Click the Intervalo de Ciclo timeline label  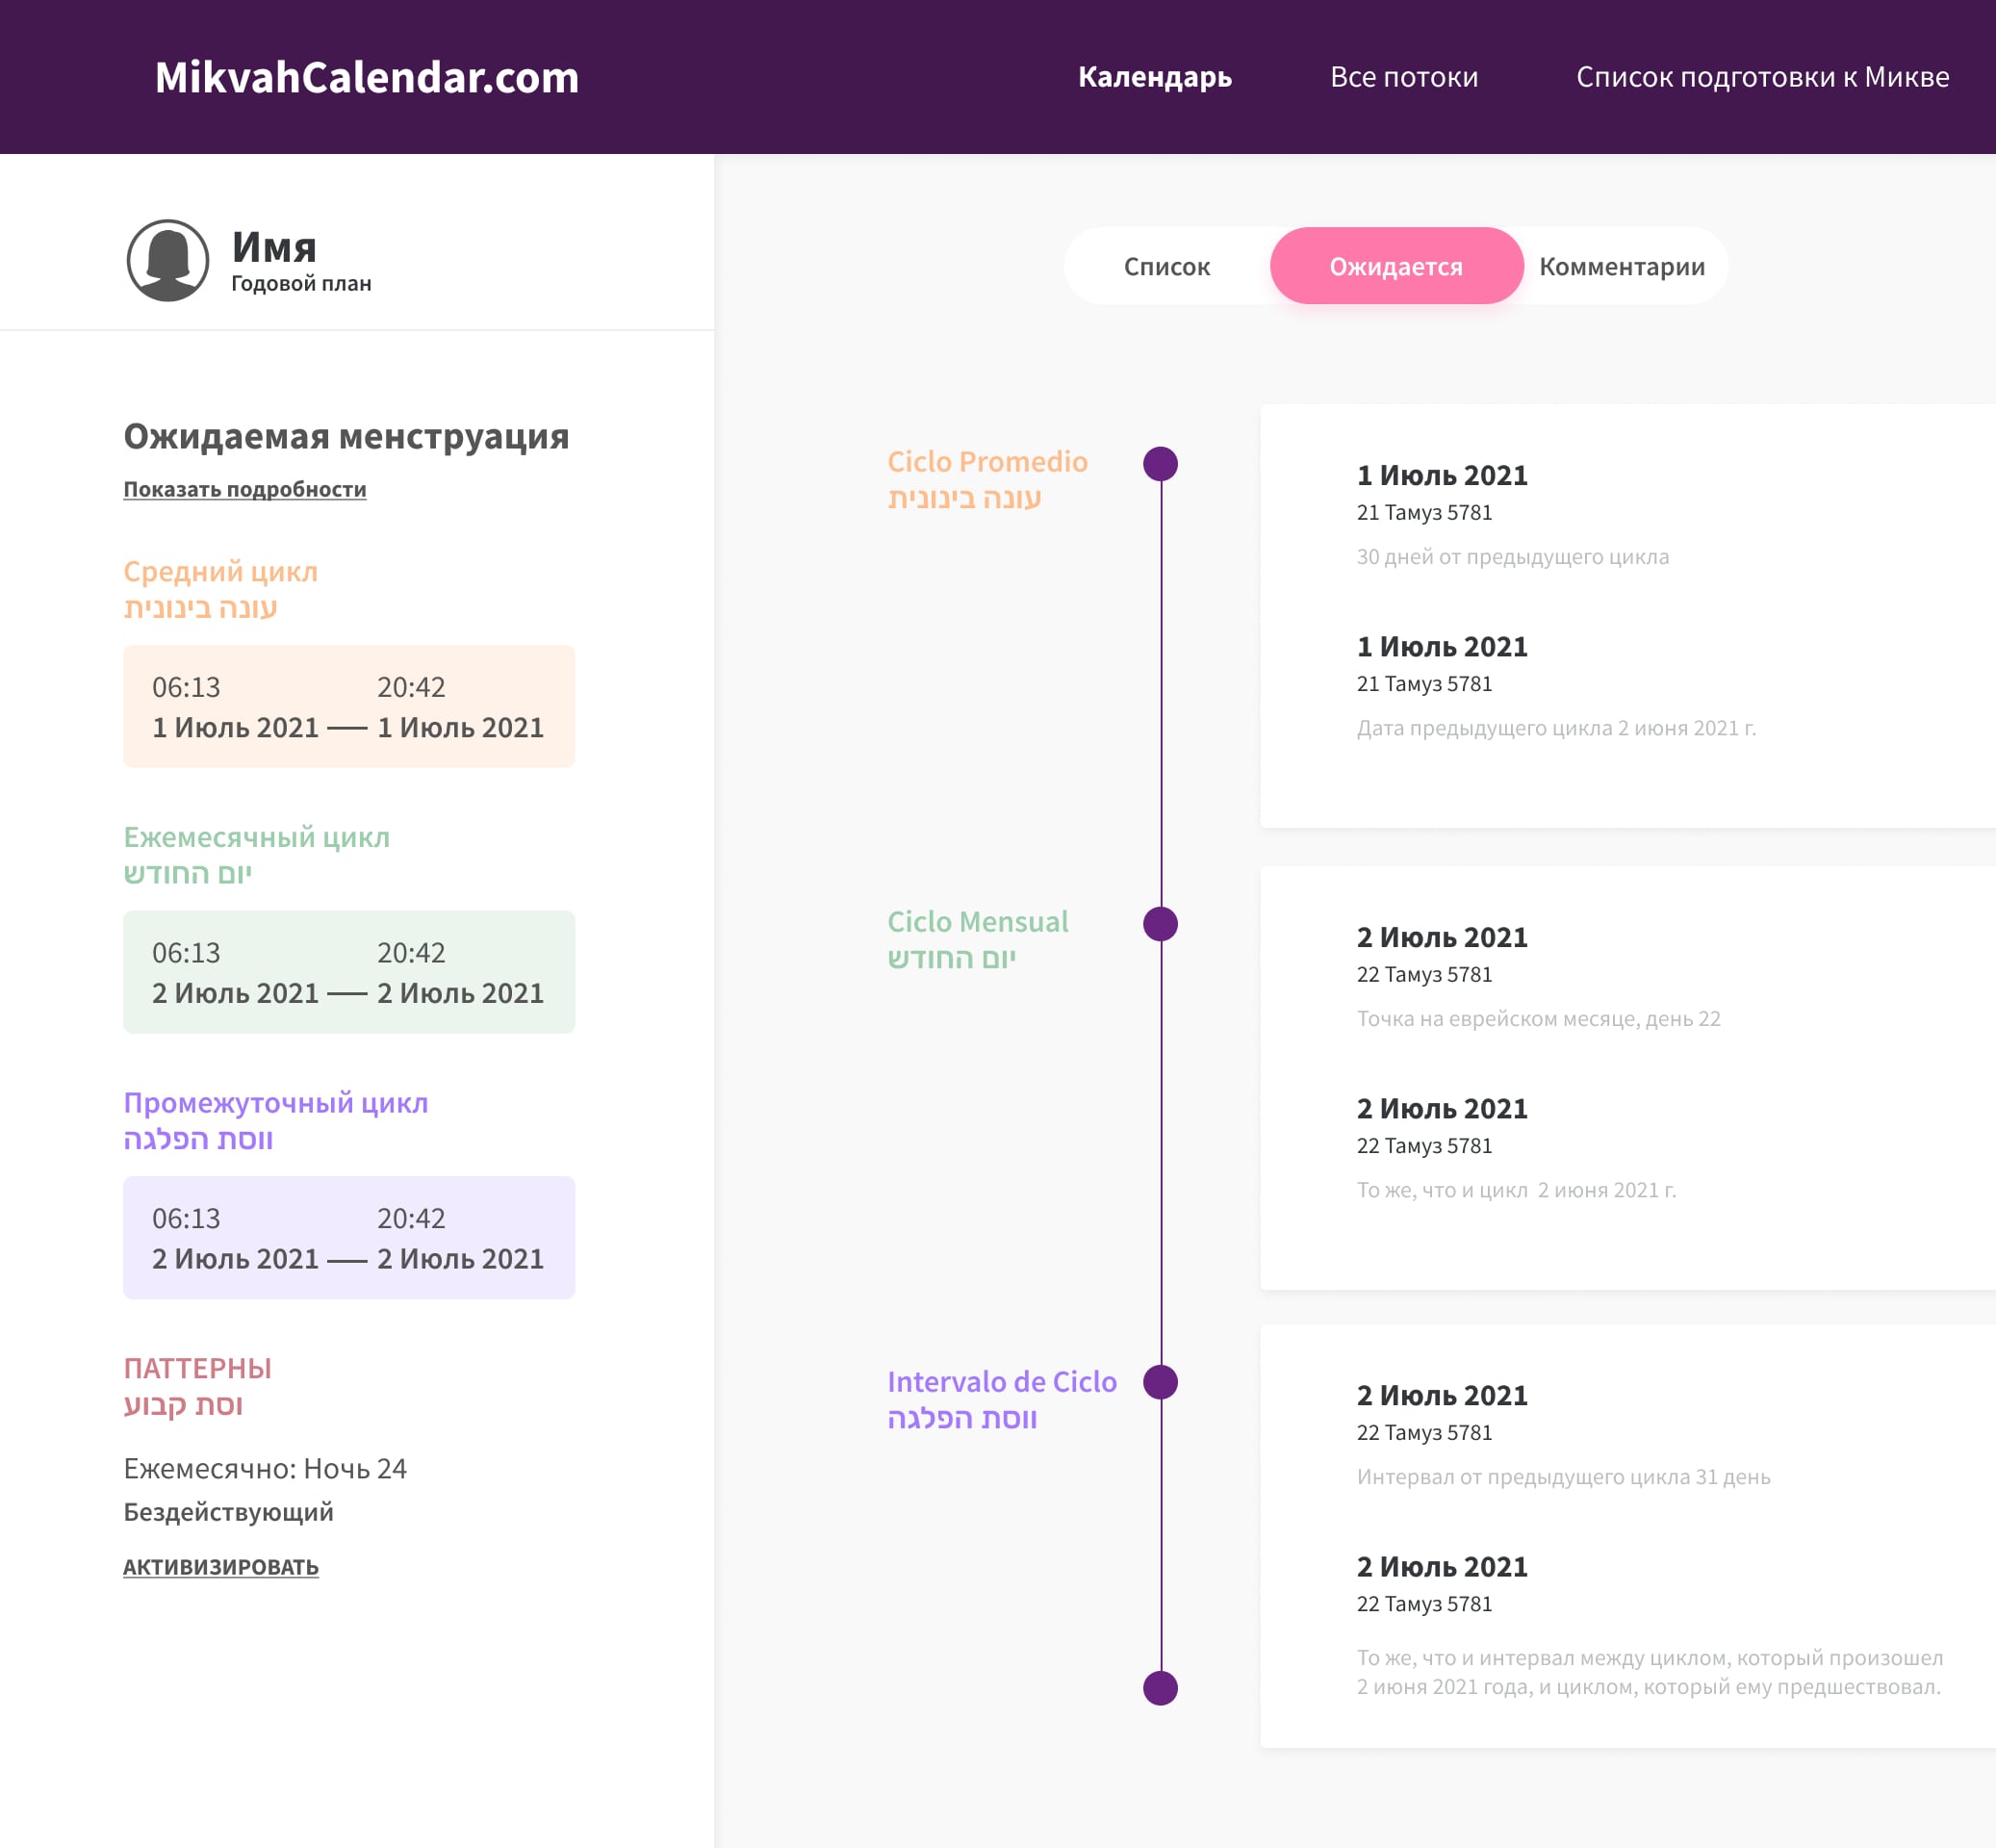point(1001,1382)
